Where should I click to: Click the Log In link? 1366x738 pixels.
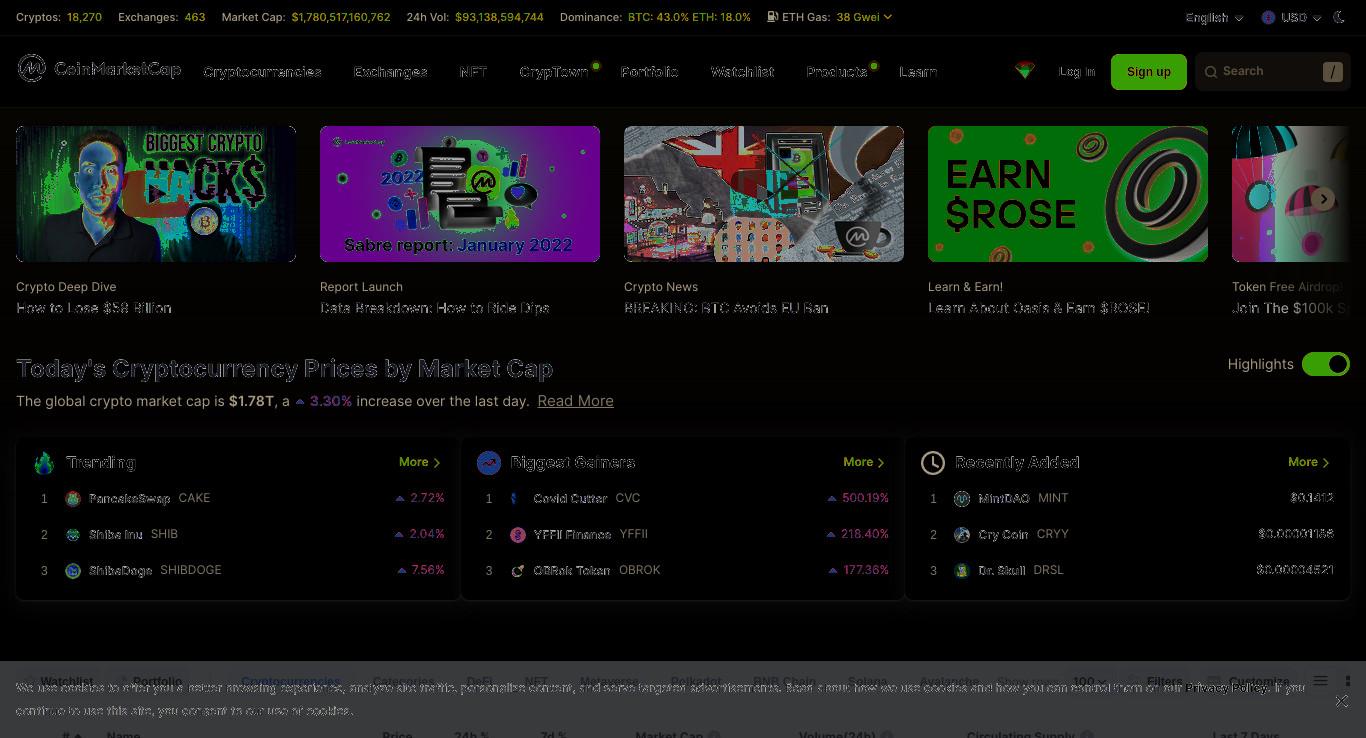point(1077,72)
